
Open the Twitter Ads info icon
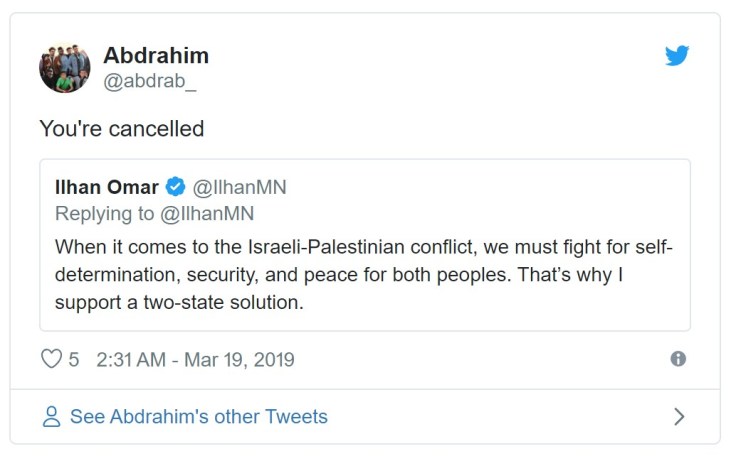(x=678, y=359)
